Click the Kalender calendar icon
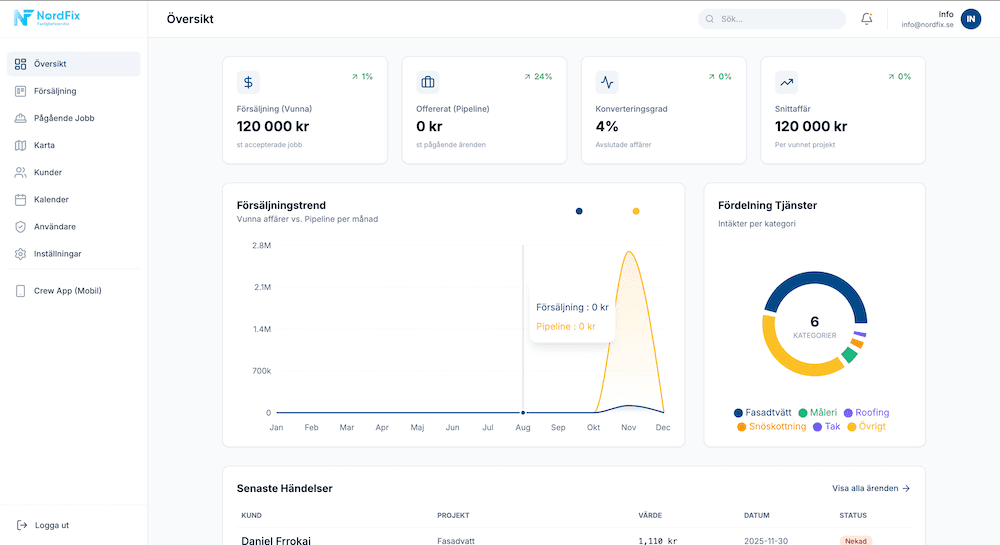The image size is (1000, 545). 20,200
